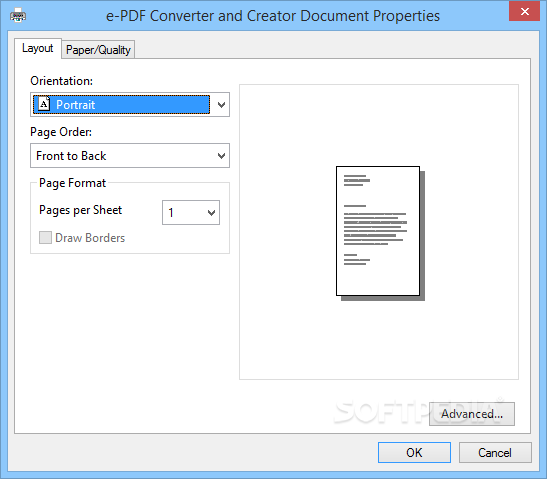
Task: Confirm with the OK button
Action: pos(414,452)
